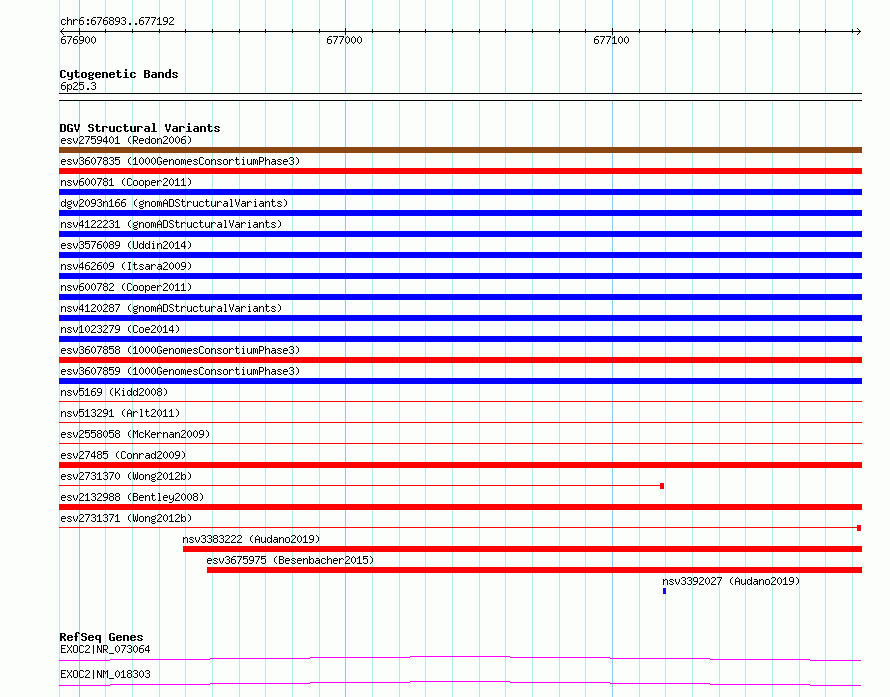Select the DGV Structural Variants track title

coord(140,128)
